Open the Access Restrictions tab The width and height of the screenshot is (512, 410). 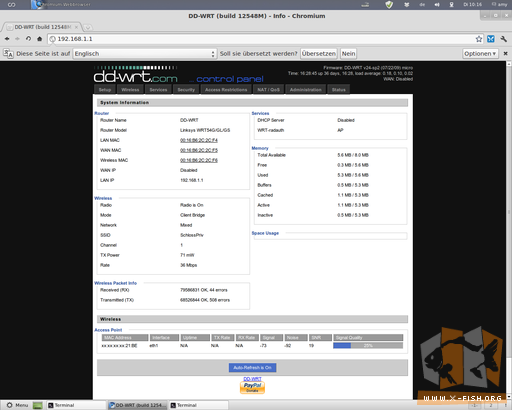tap(226, 90)
